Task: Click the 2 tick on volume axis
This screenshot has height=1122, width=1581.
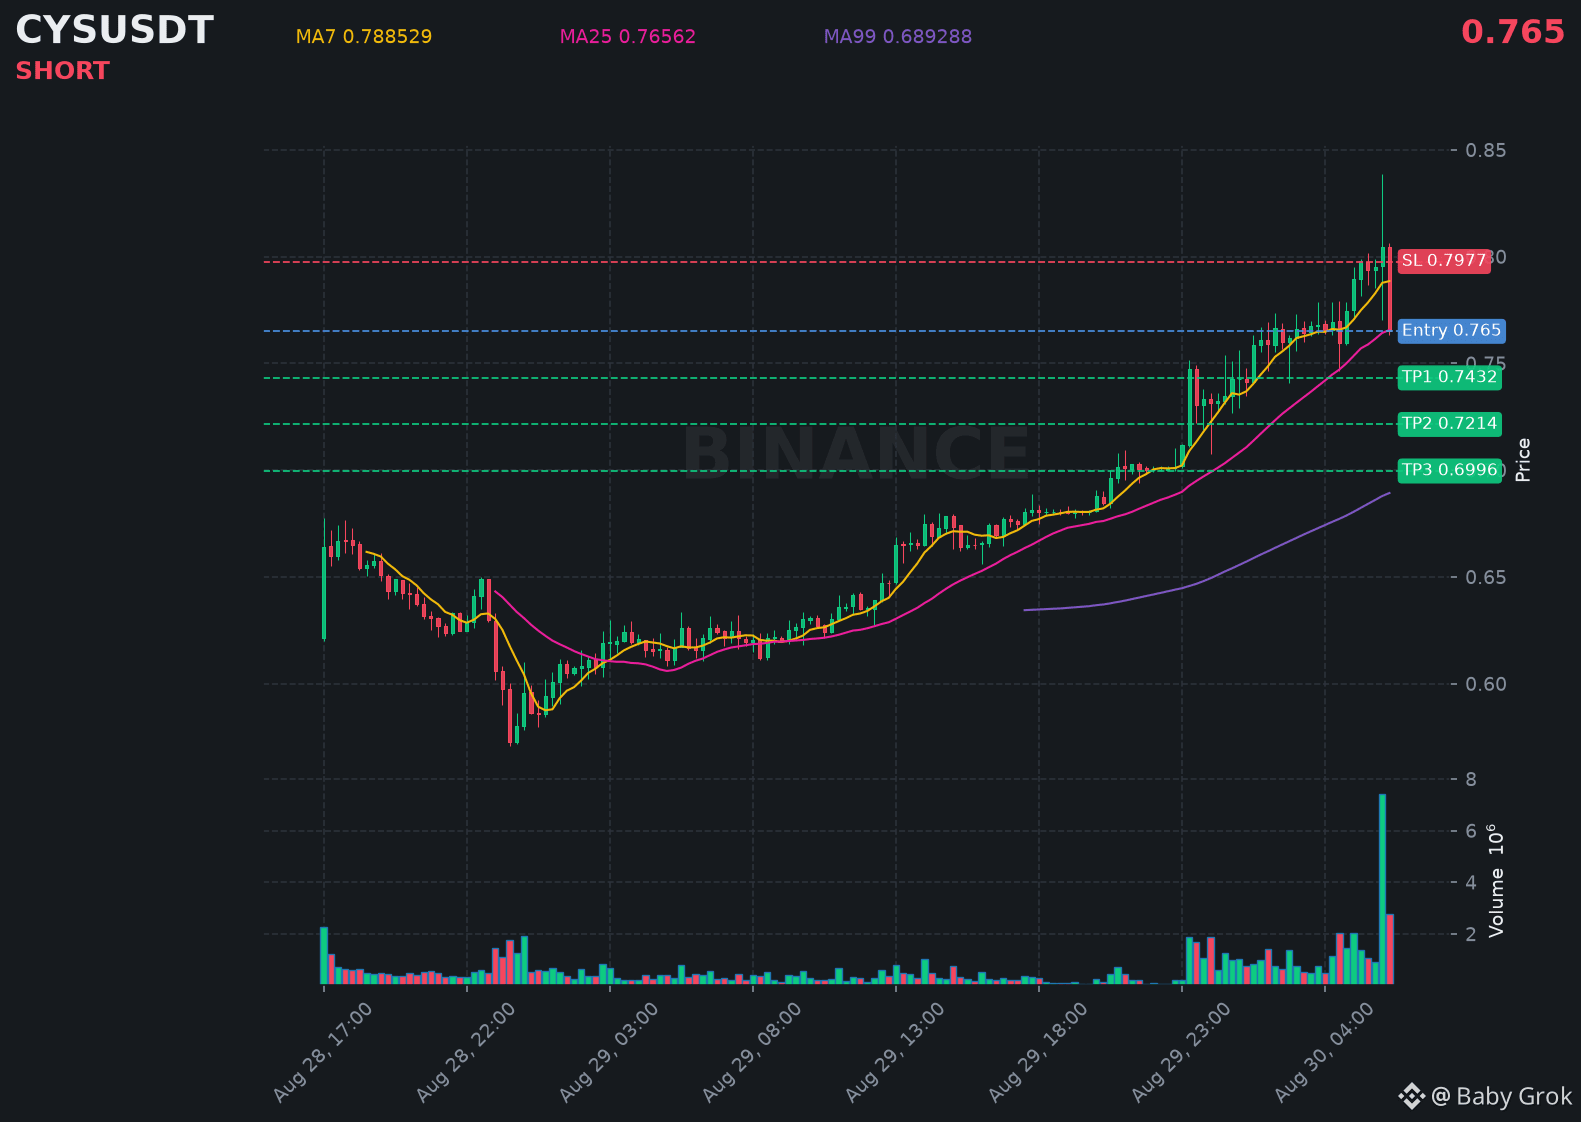Action: 1471,934
